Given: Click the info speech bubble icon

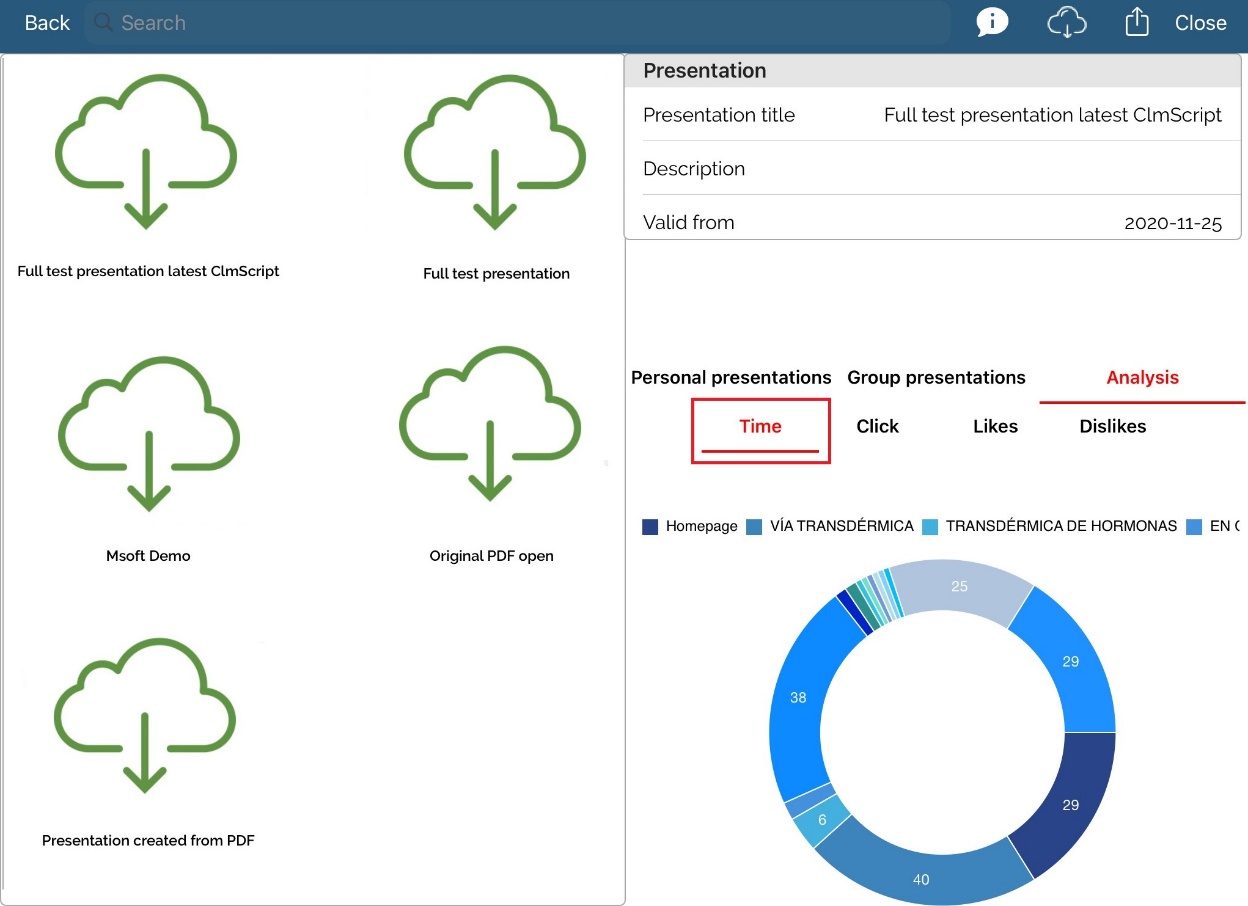Looking at the screenshot, I should point(992,22).
